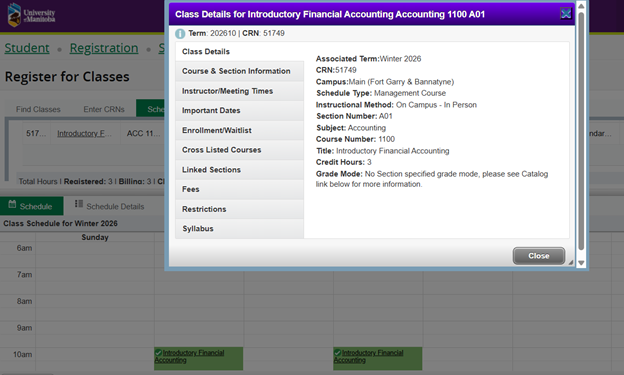Switch to the Find Classes tab
The height and width of the screenshot is (375, 624).
tap(38, 109)
